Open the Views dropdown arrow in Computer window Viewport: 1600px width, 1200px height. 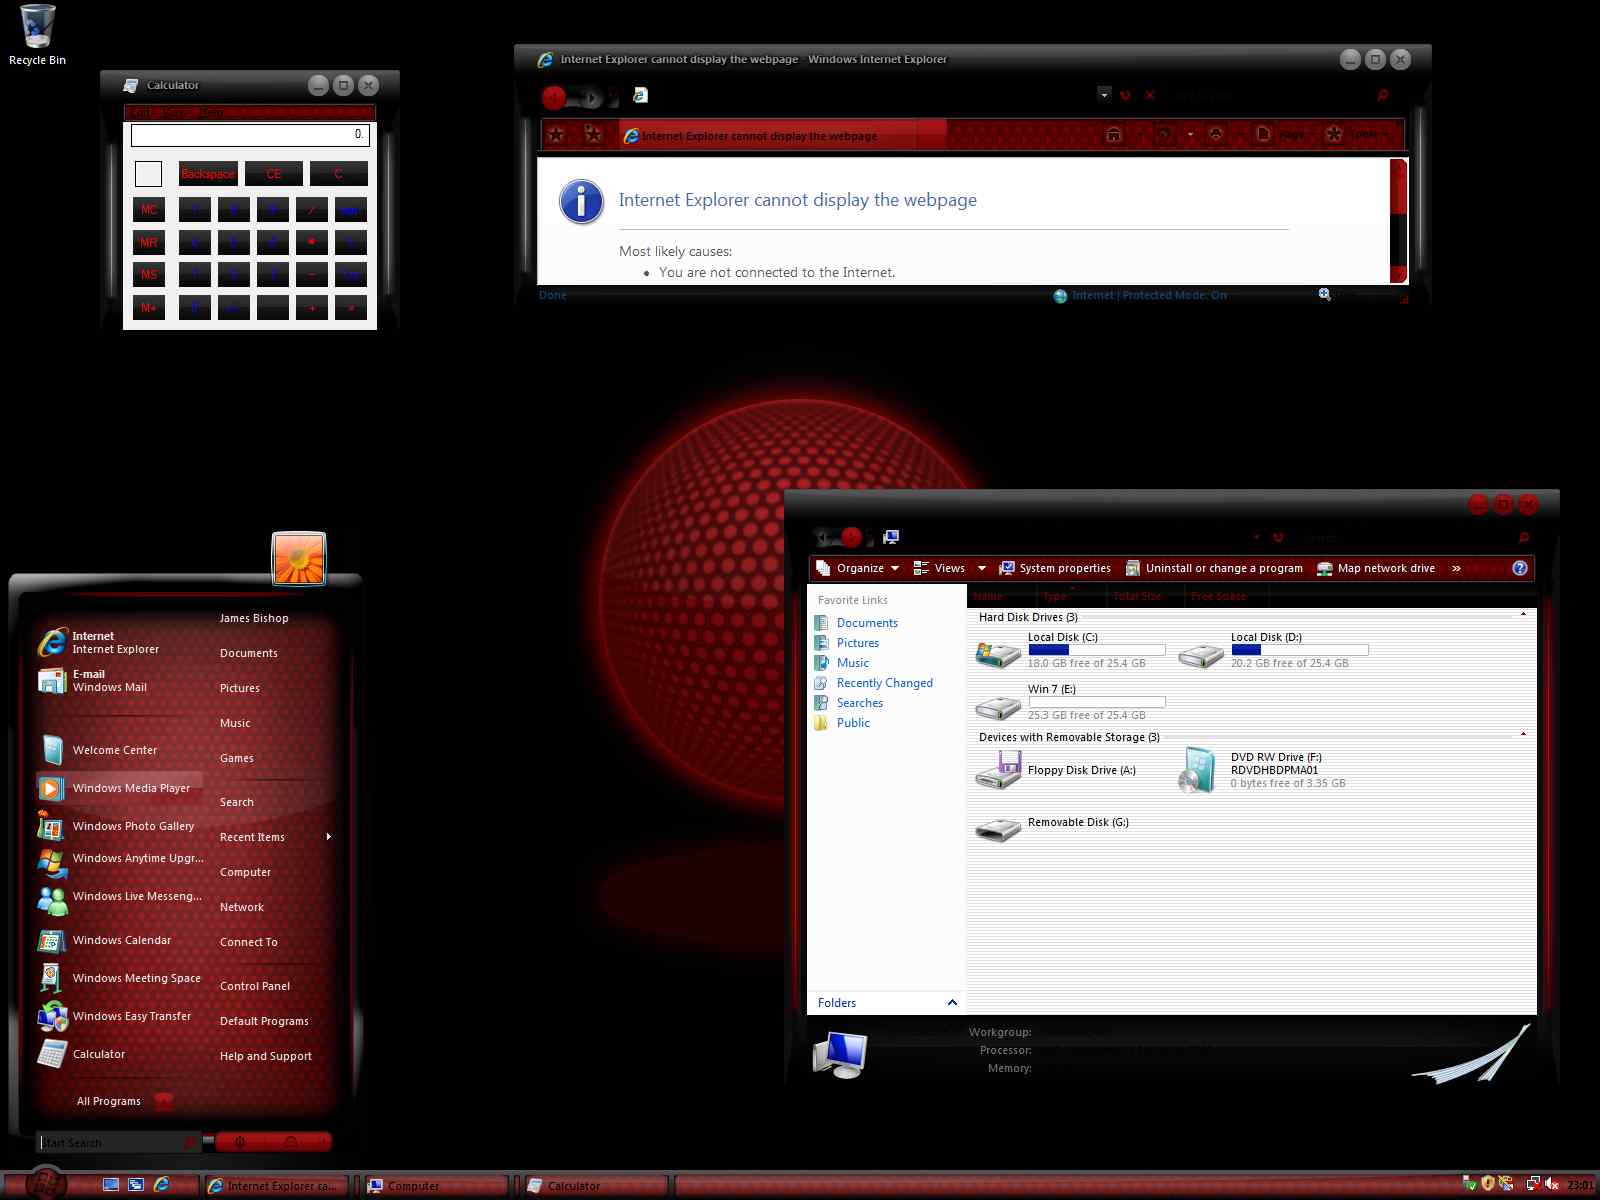[981, 568]
